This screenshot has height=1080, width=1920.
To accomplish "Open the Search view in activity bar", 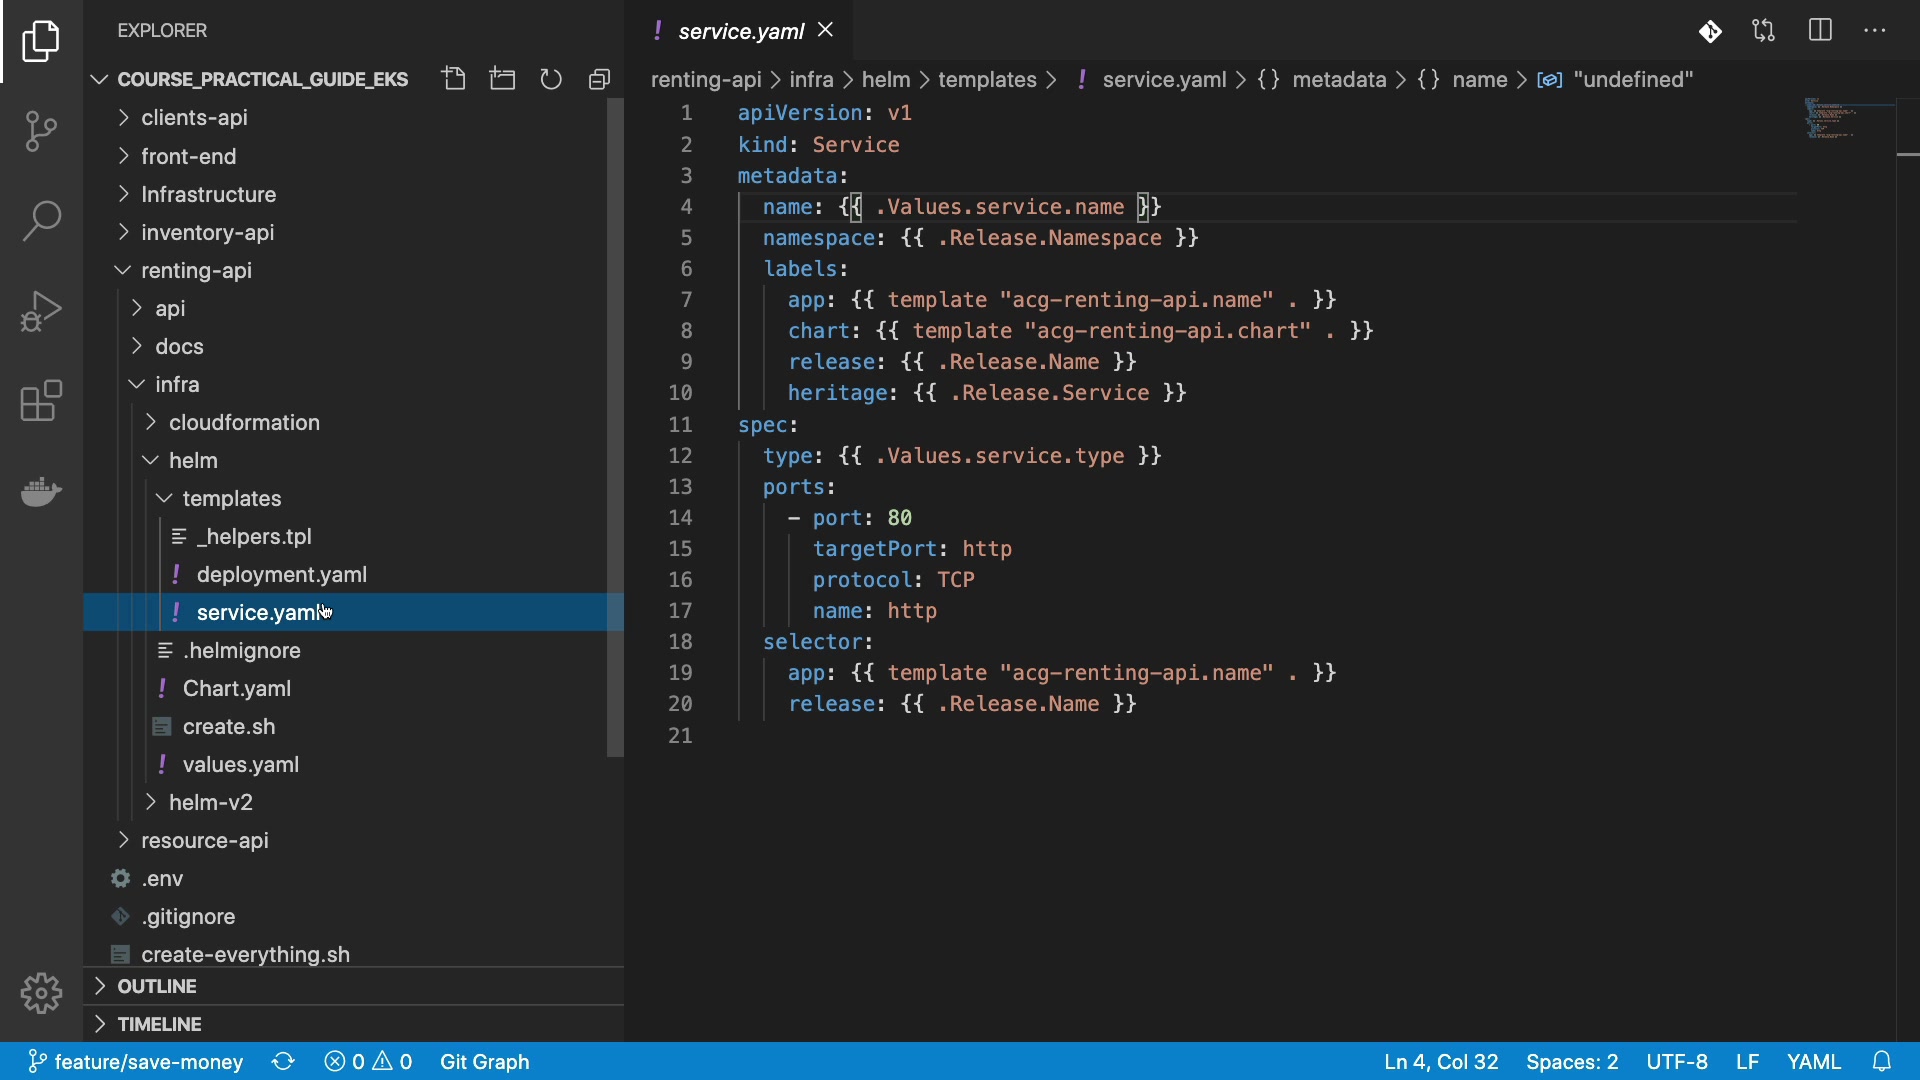I will (41, 221).
